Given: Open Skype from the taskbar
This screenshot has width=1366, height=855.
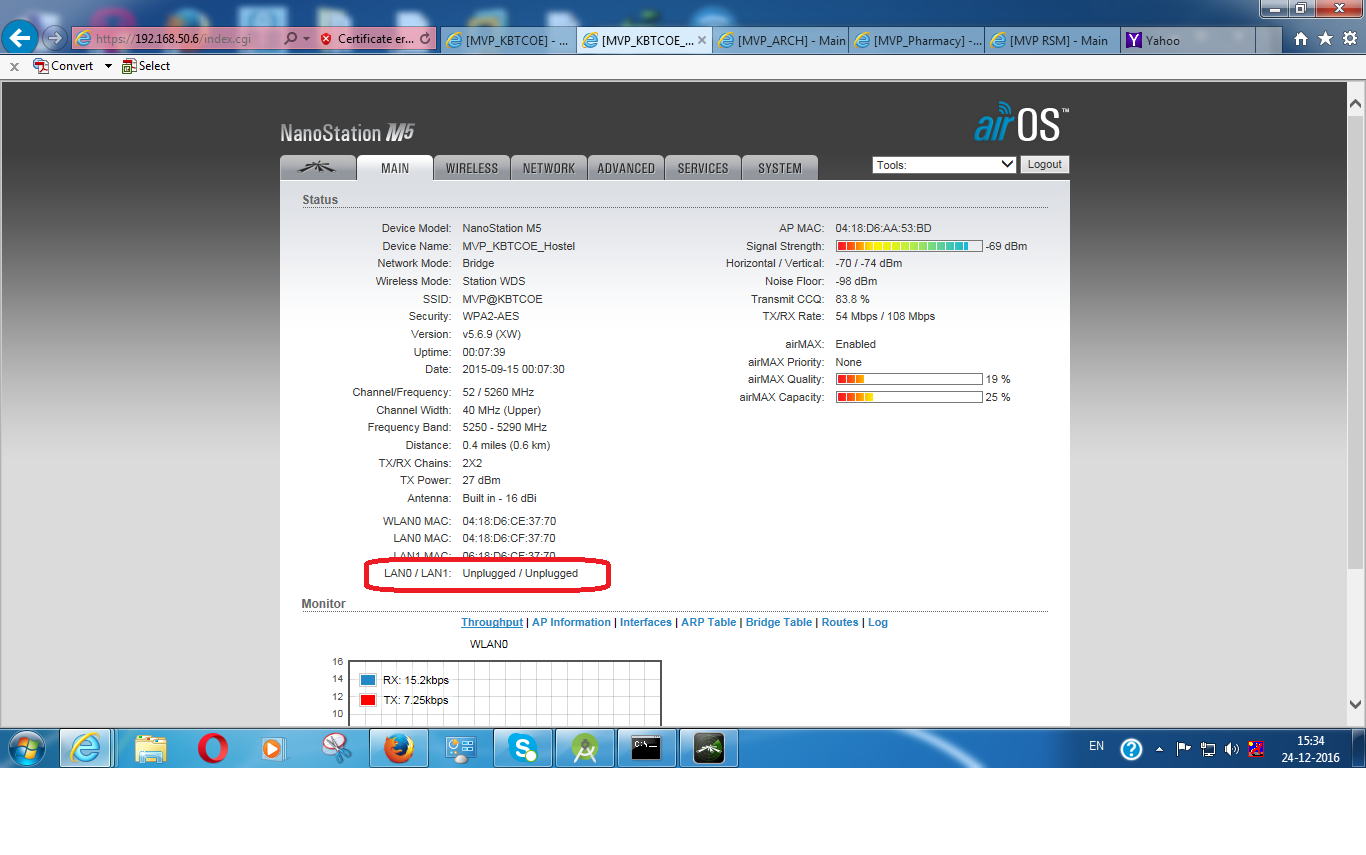Looking at the screenshot, I should (x=522, y=748).
